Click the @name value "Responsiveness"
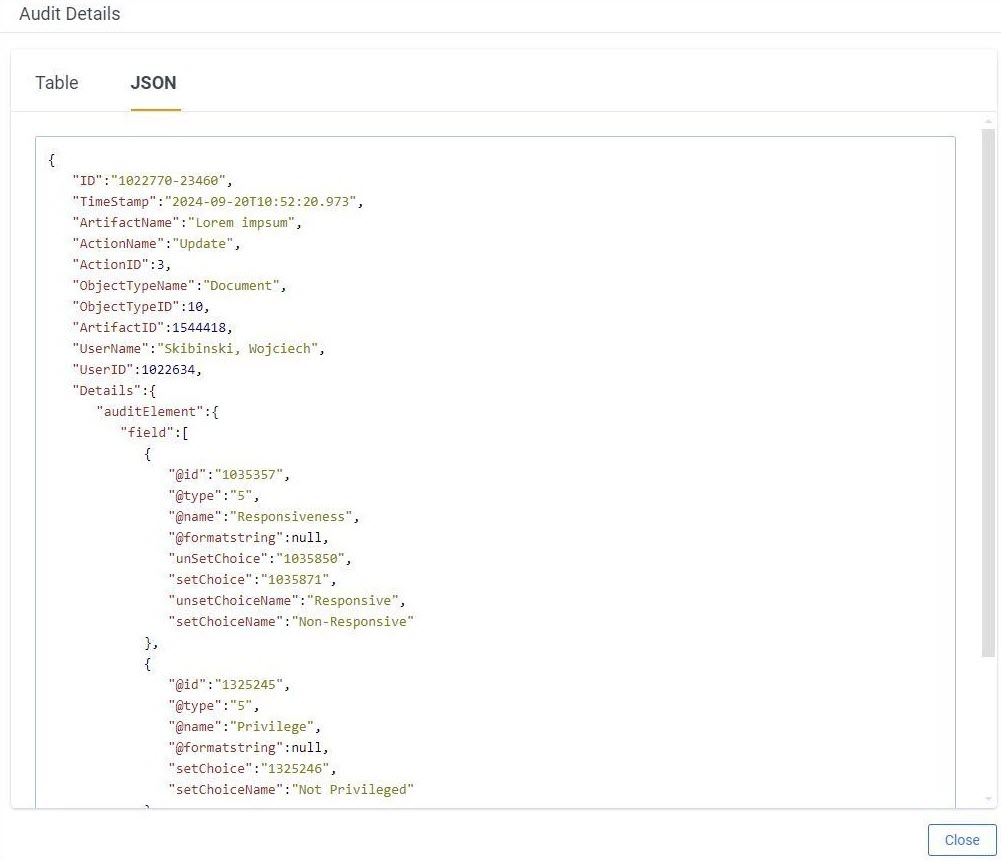 [291, 517]
